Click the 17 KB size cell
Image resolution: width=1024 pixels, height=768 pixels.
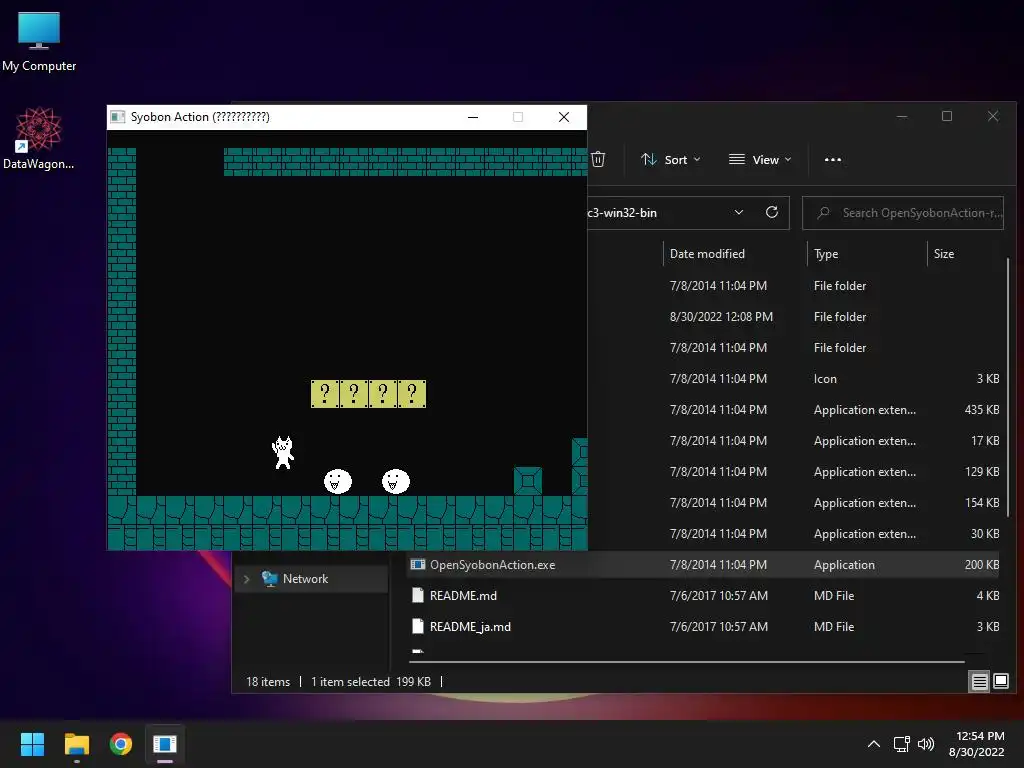coord(985,441)
